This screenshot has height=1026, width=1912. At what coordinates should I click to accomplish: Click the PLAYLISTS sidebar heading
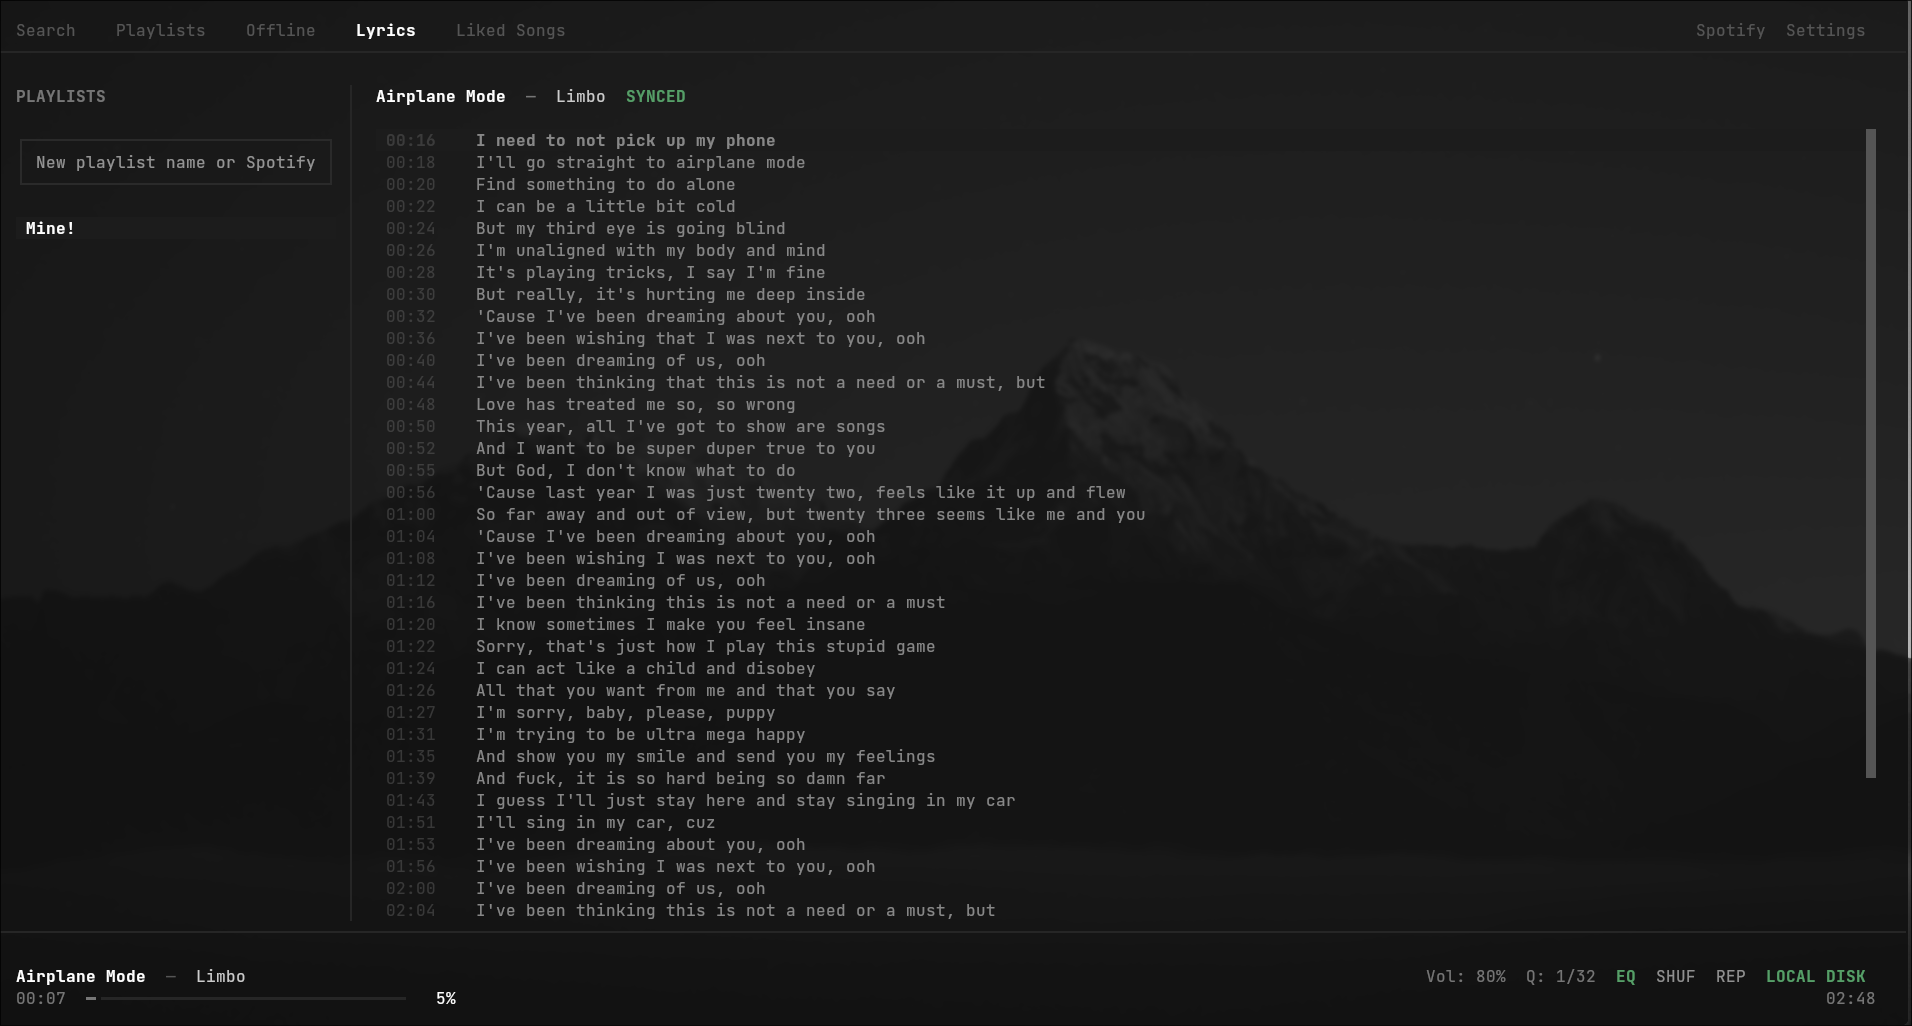click(61, 97)
